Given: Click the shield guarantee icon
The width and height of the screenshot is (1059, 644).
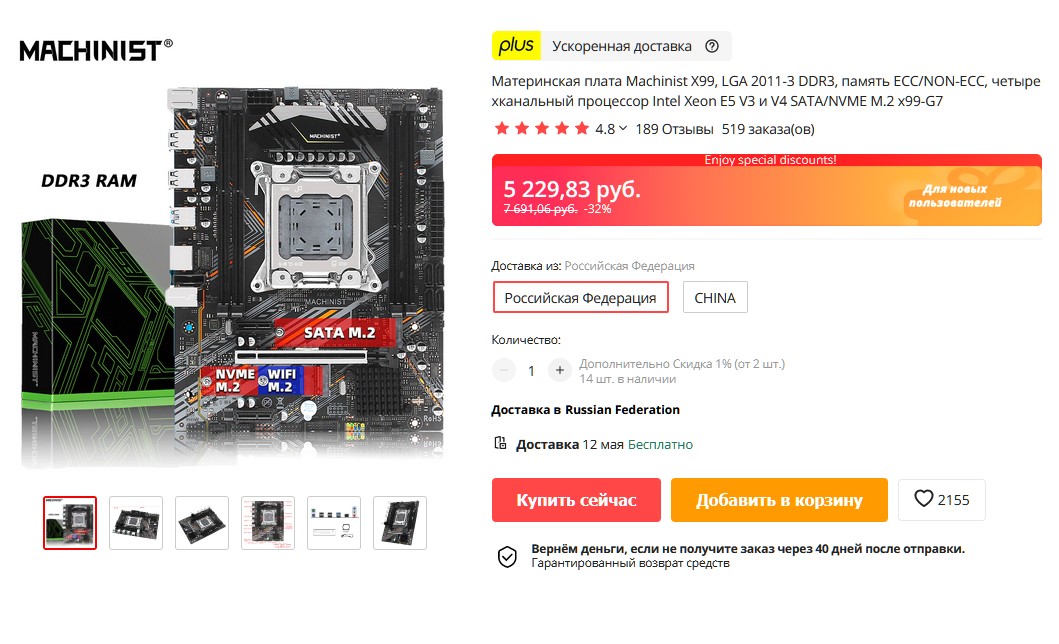Looking at the screenshot, I should [507, 556].
